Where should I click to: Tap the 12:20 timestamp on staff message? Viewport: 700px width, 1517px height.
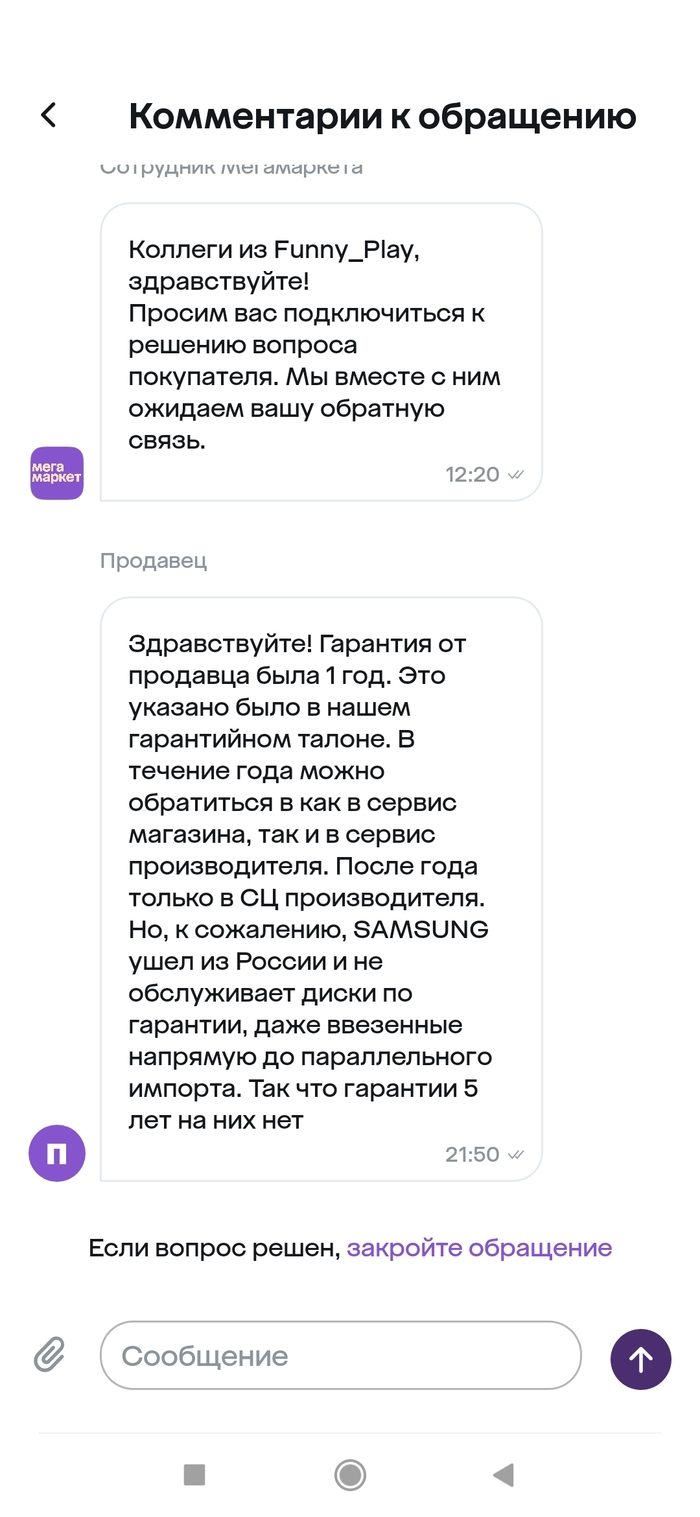click(470, 475)
